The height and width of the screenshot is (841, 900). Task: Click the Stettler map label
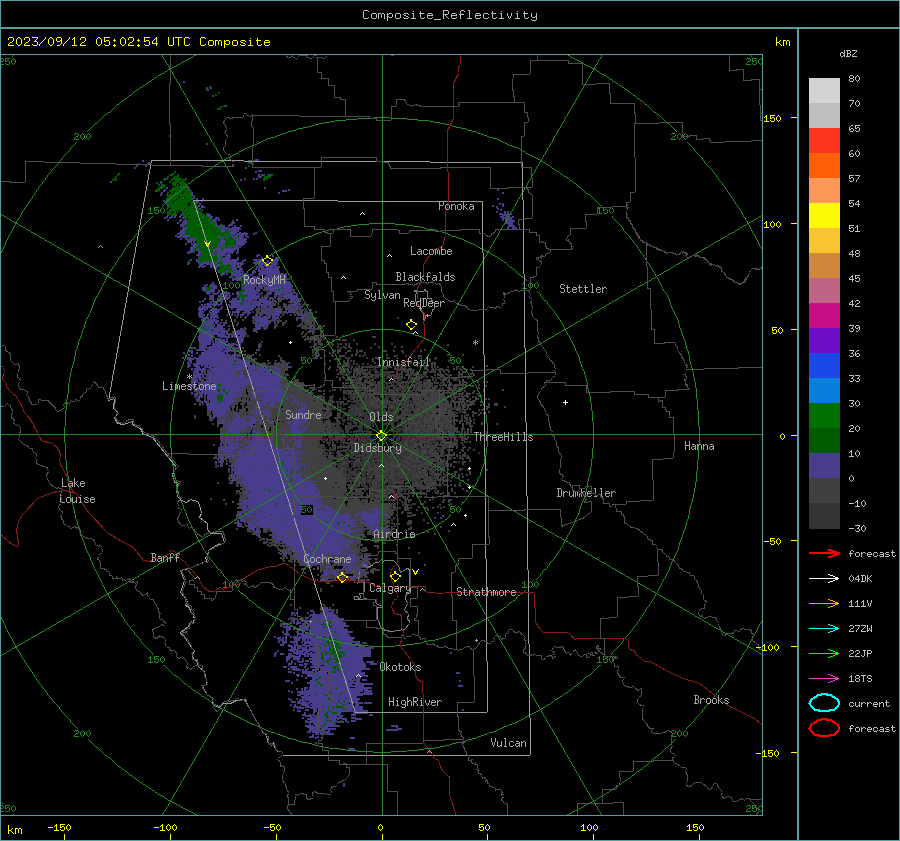(583, 289)
